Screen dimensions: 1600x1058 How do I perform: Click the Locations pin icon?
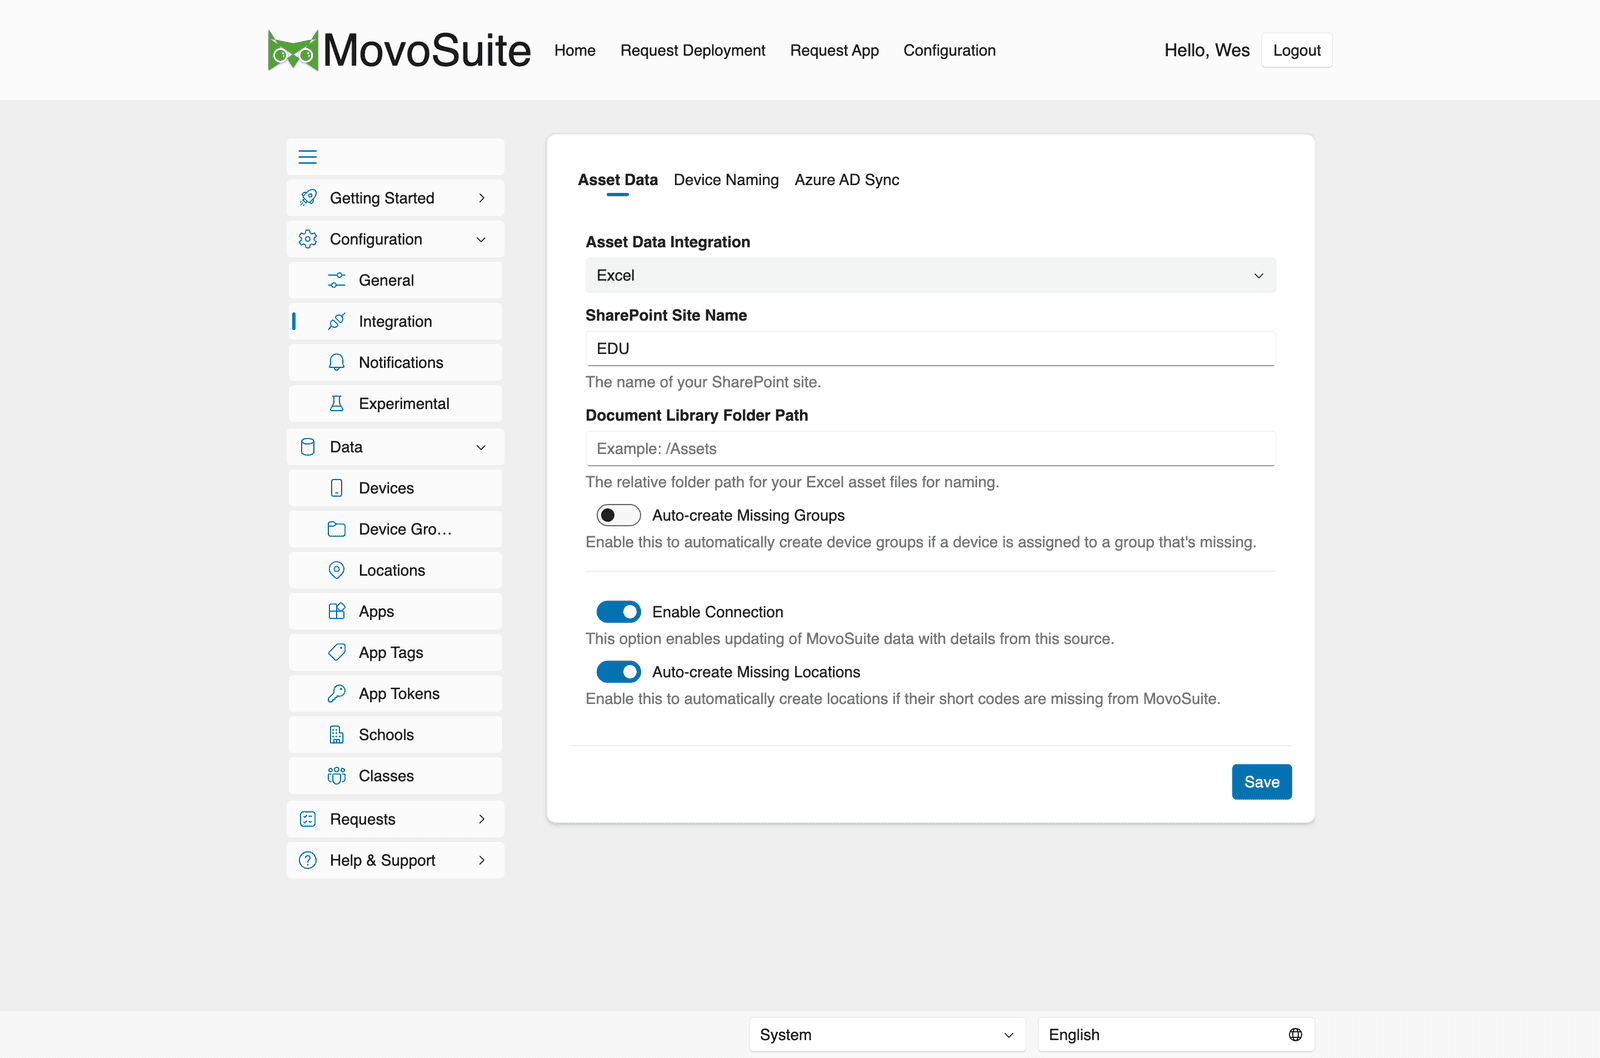pos(337,570)
